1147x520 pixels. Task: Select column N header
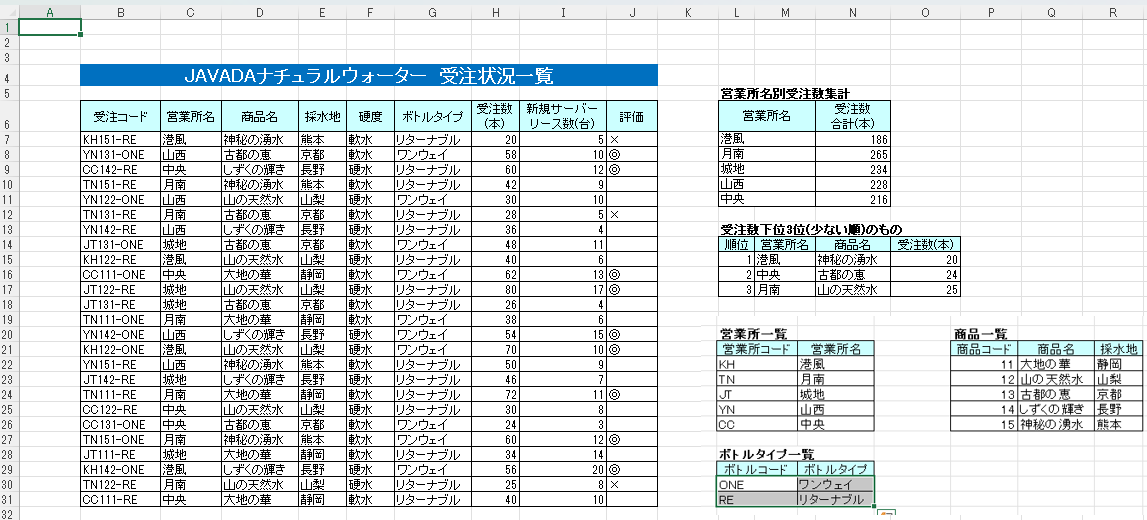click(x=852, y=12)
